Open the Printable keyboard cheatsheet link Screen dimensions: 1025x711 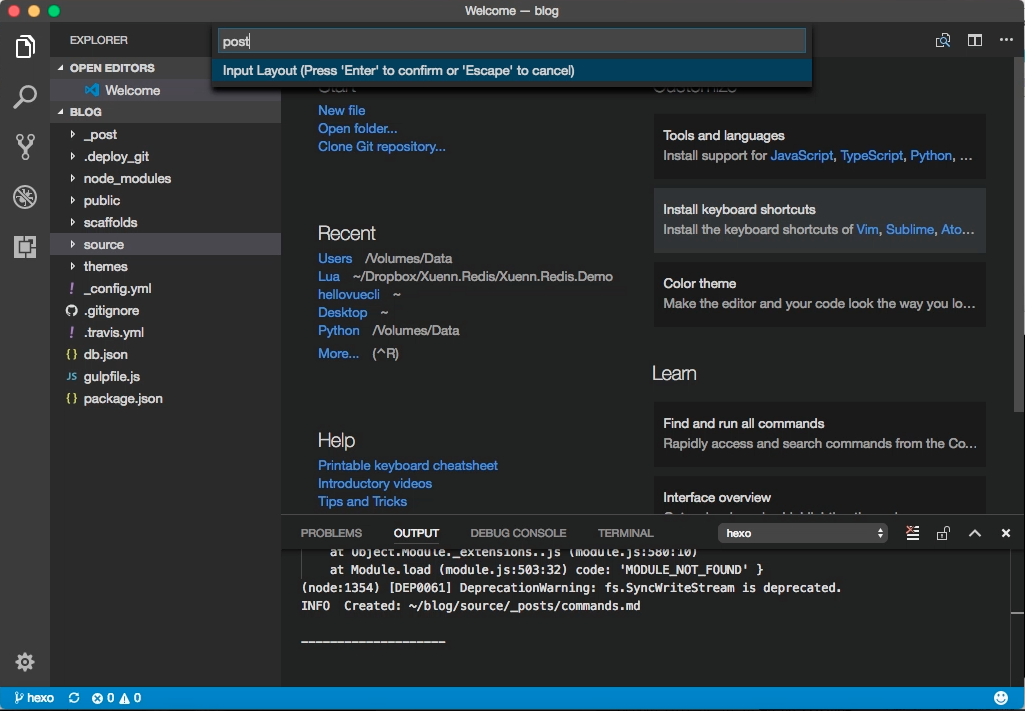click(408, 465)
